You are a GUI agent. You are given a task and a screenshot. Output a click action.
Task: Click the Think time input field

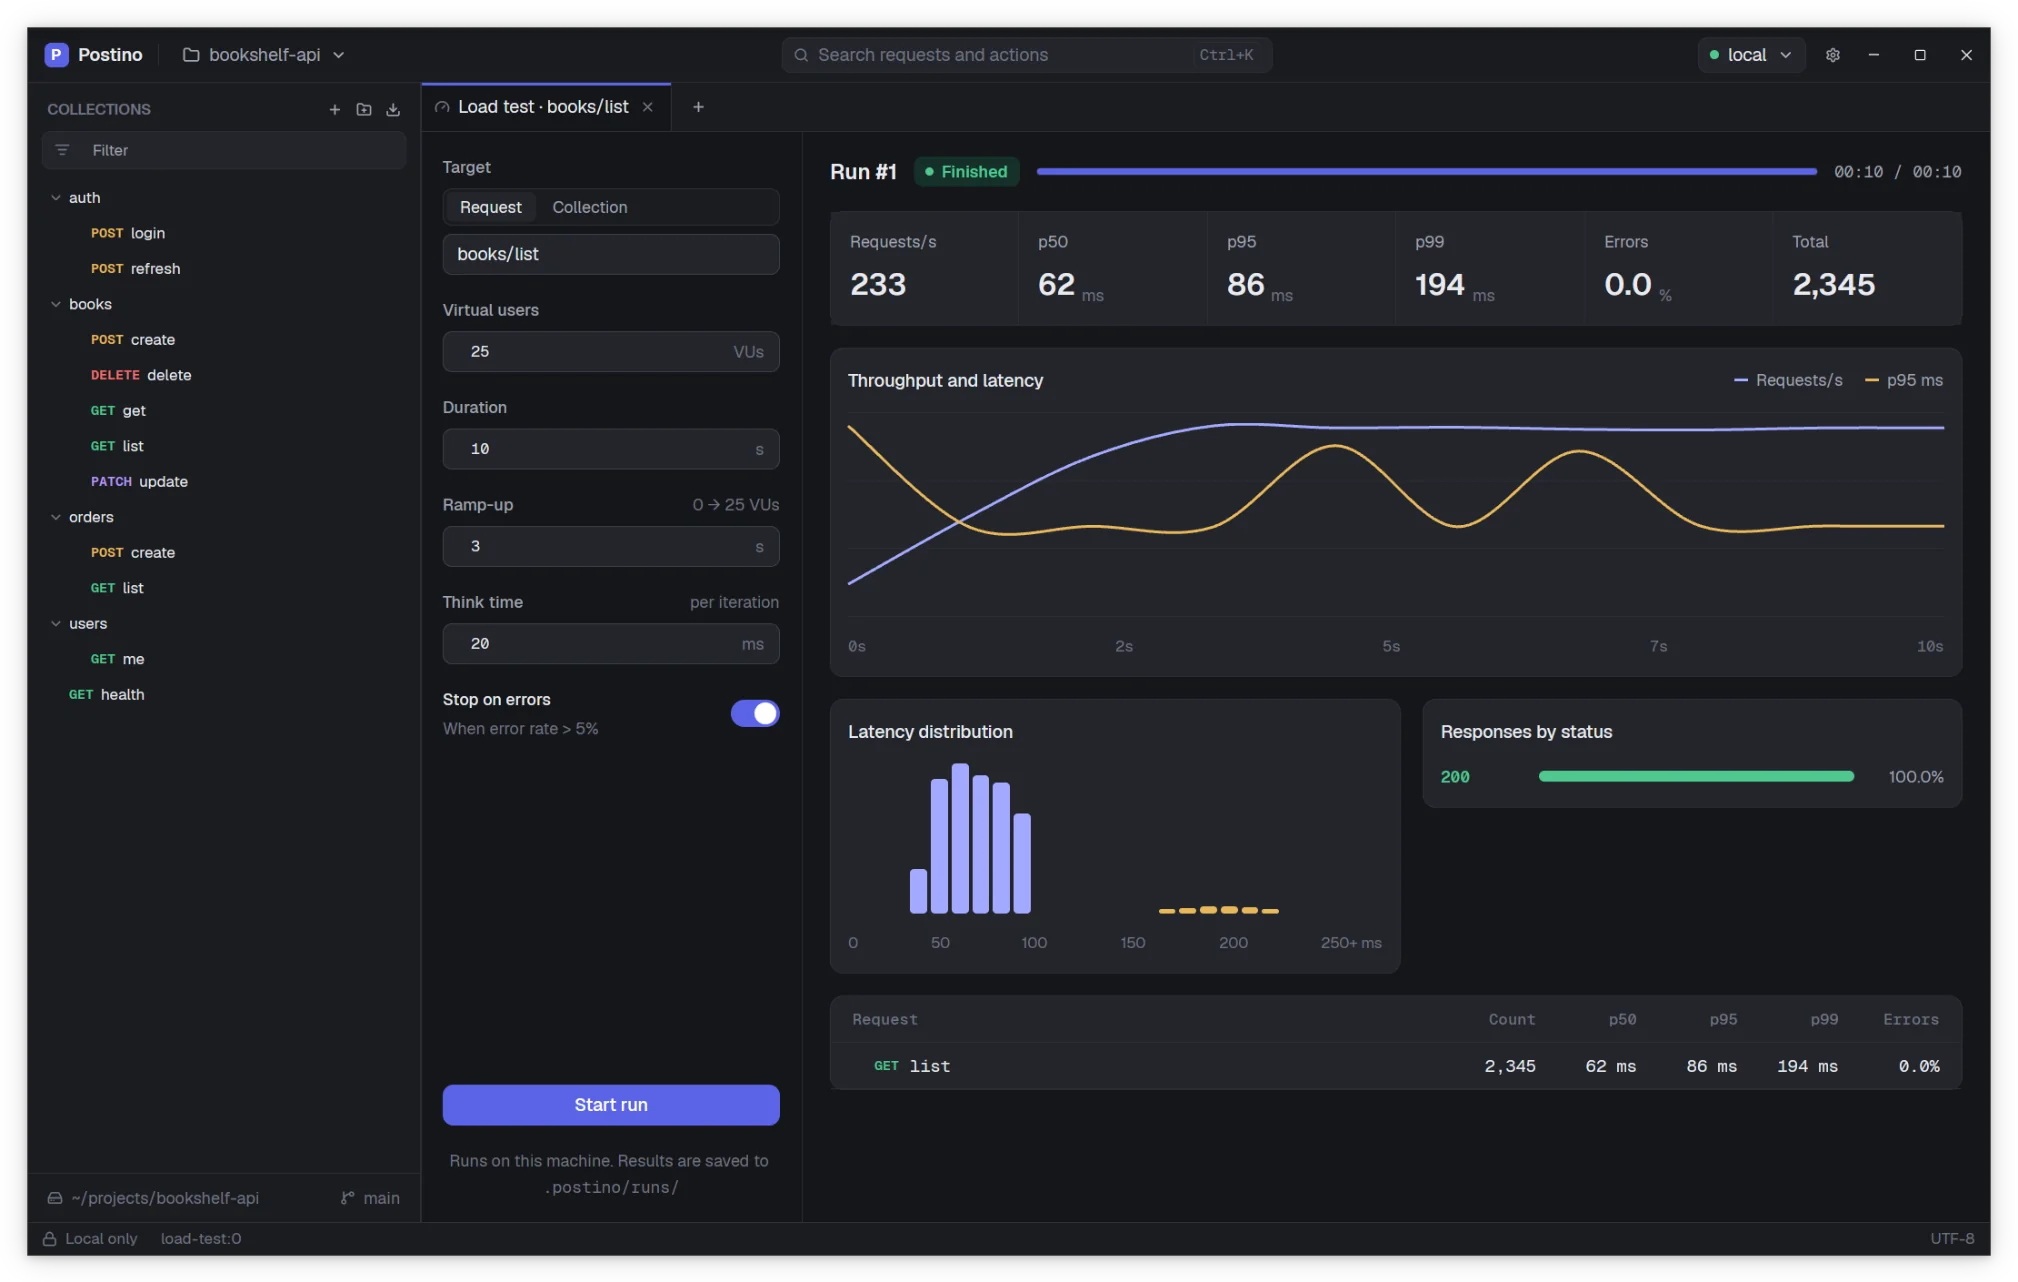point(611,644)
